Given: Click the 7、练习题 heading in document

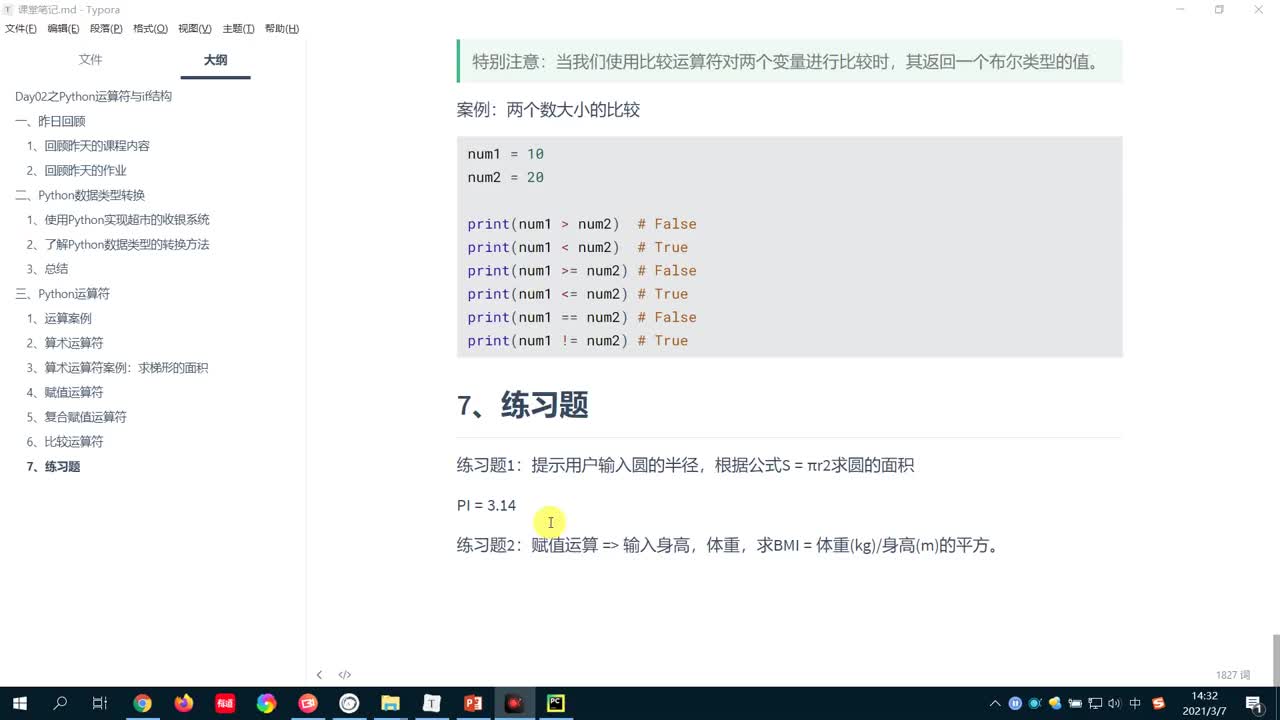Looking at the screenshot, I should [x=522, y=405].
